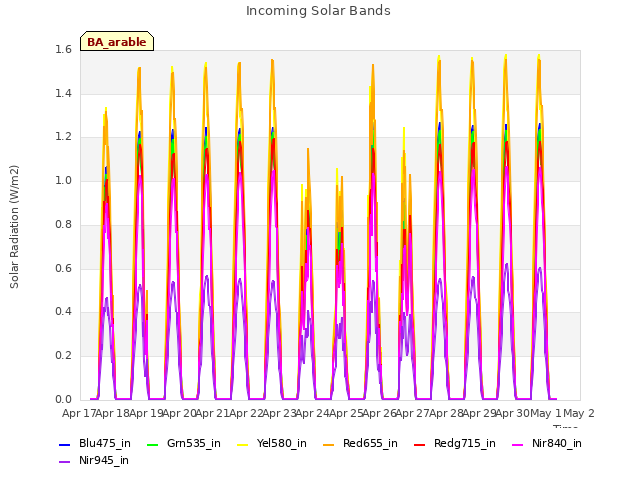Click the Red655_in orange legend swatch
Screen dimensions: 640x480
(x=329, y=444)
